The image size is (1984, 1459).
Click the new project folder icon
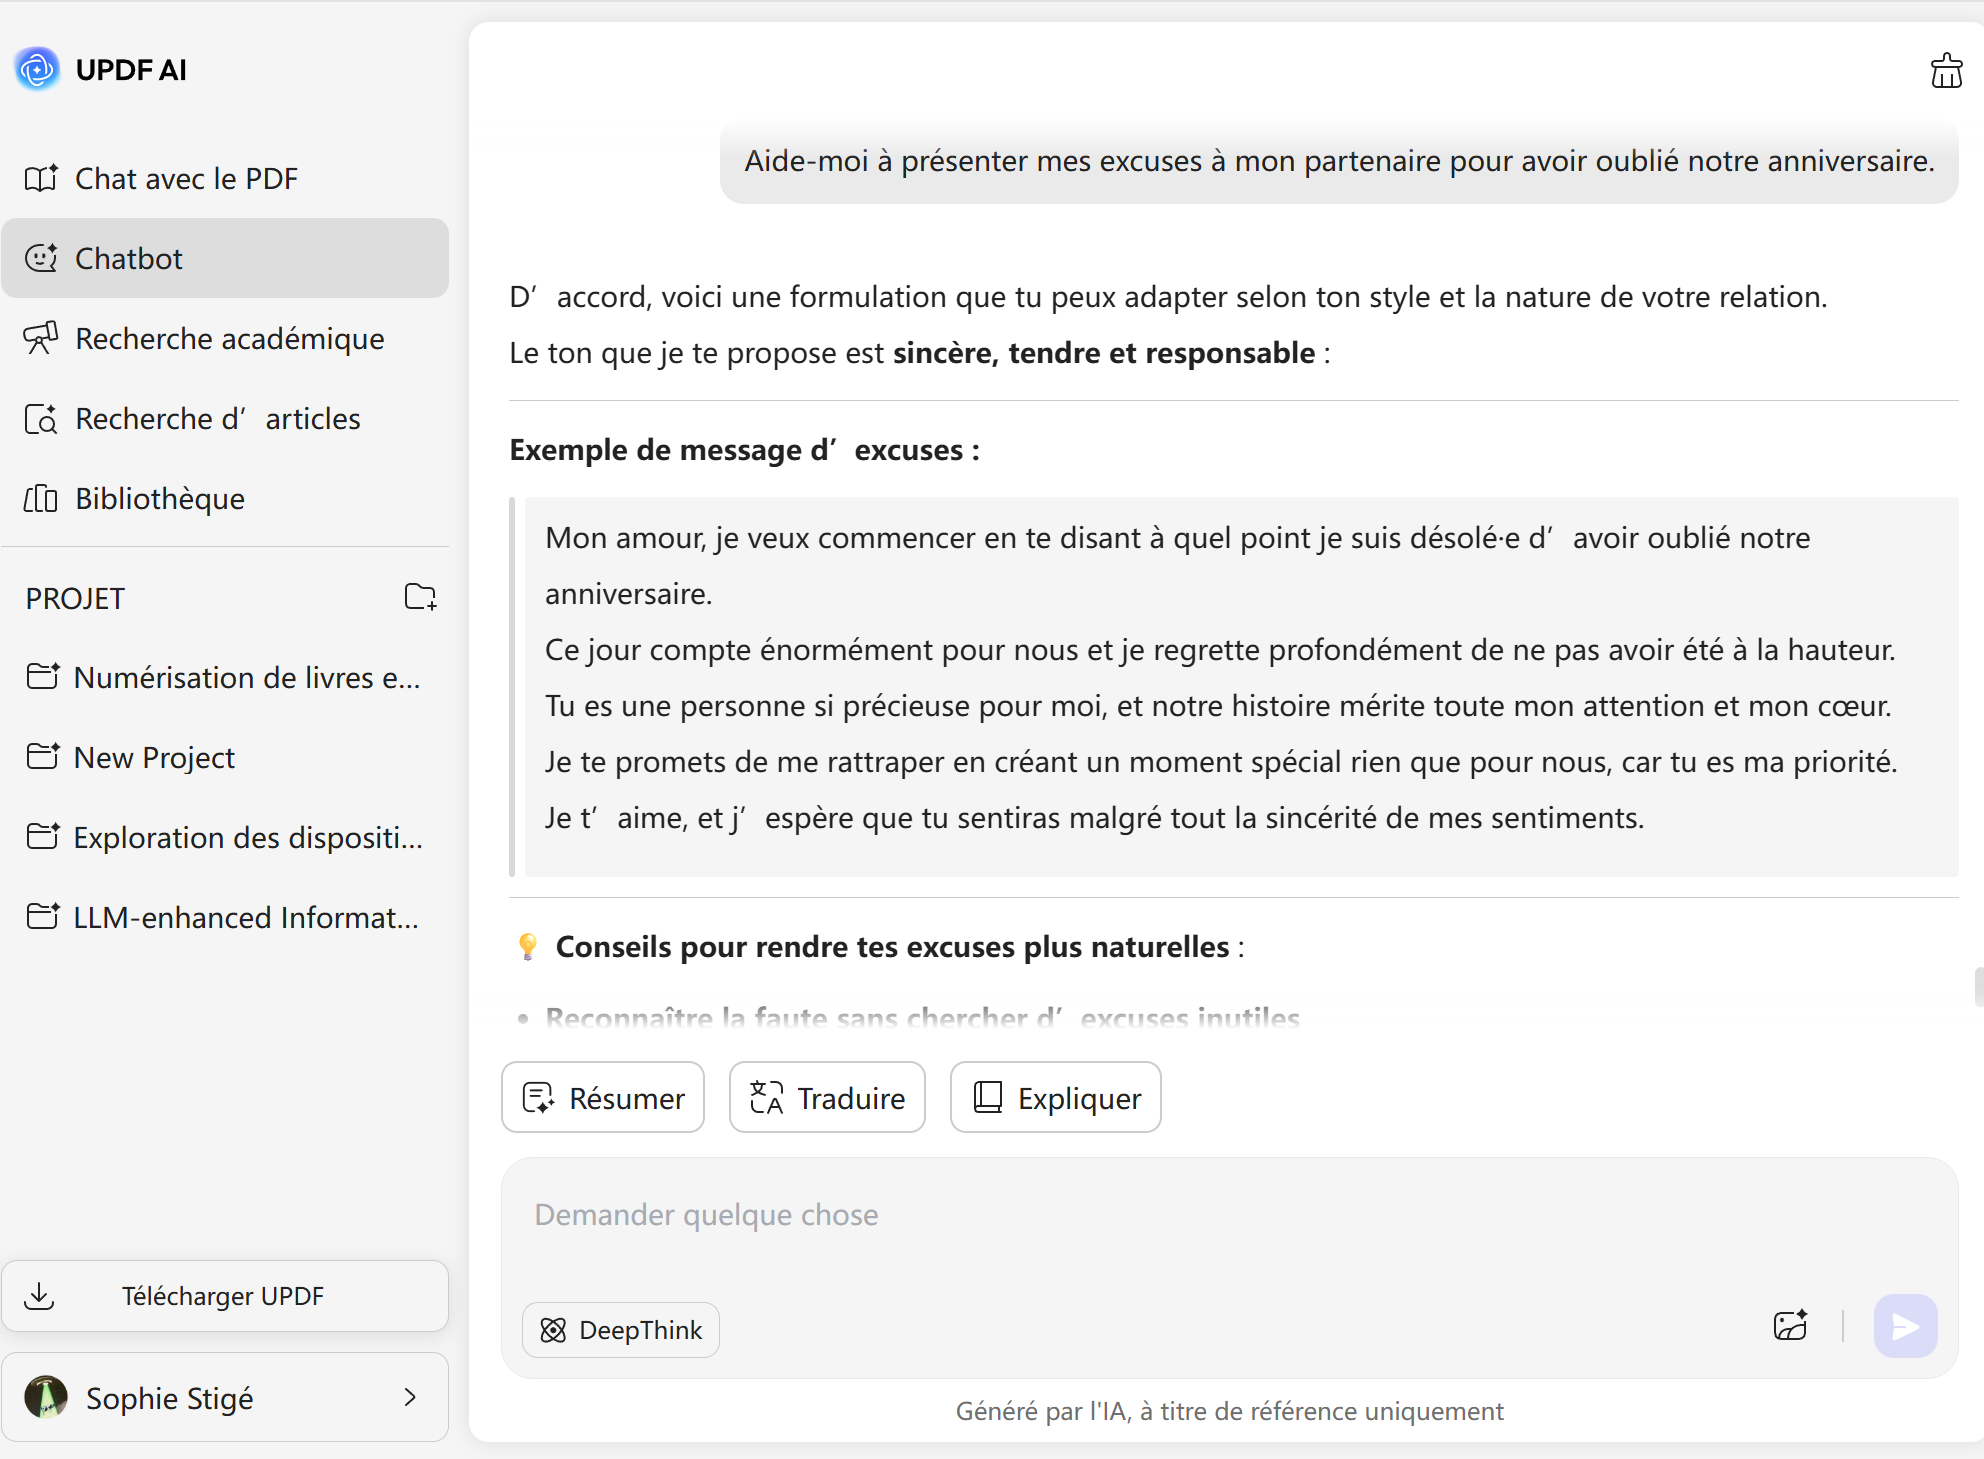420,597
